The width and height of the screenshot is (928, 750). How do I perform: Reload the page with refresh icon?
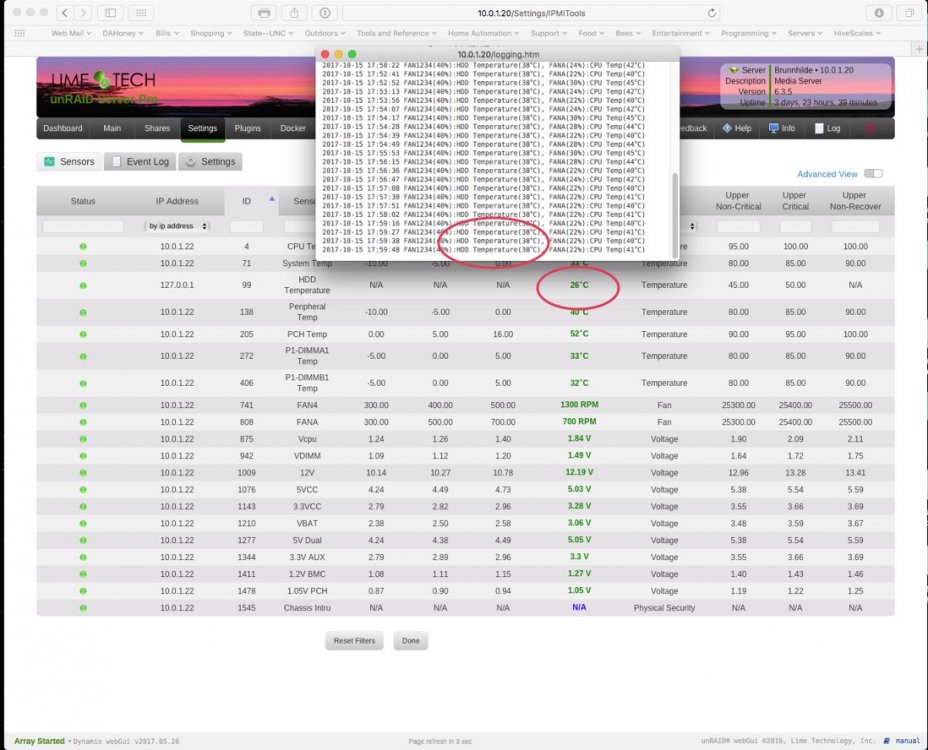coord(712,12)
